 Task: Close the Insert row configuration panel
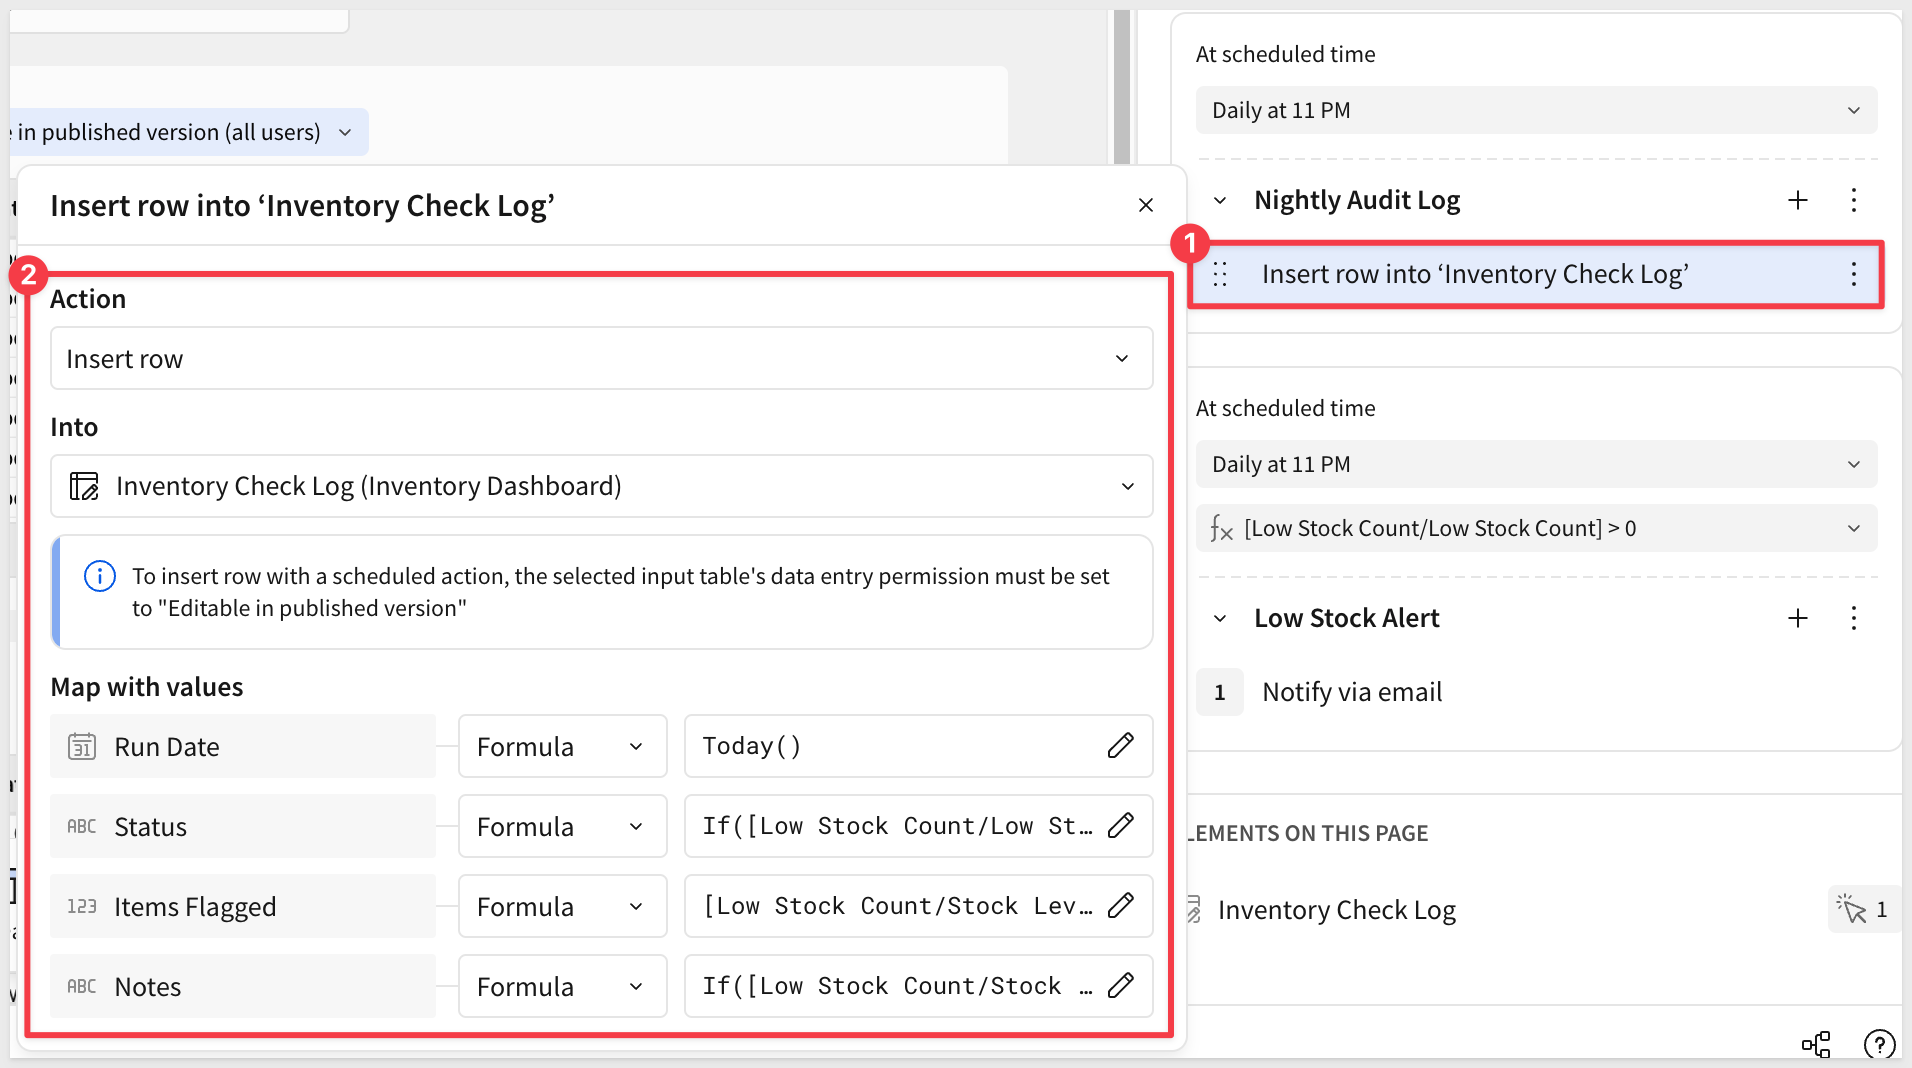coord(1146,206)
